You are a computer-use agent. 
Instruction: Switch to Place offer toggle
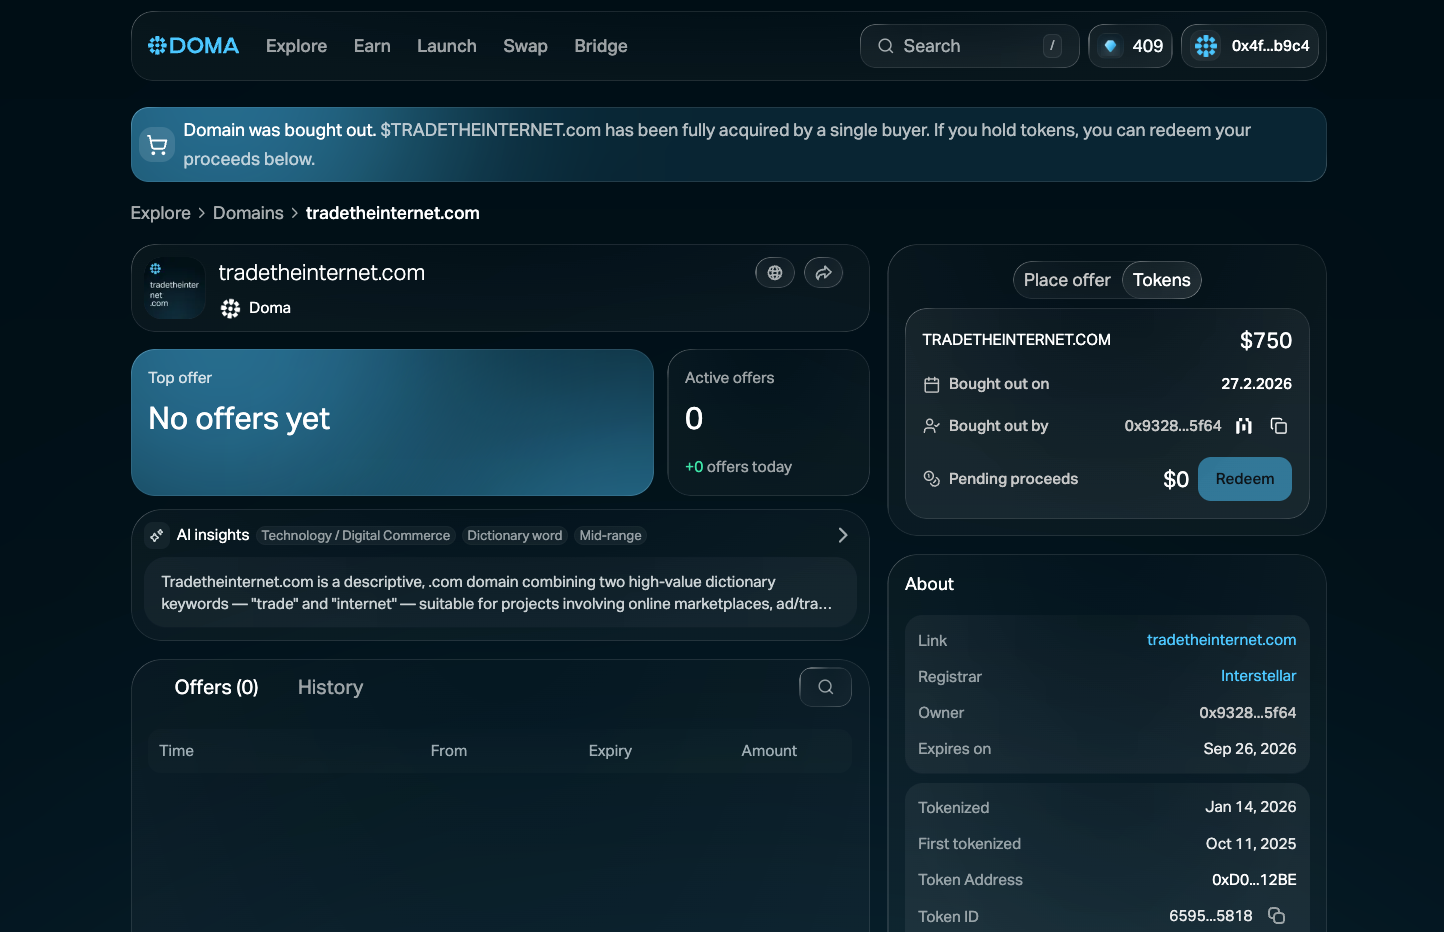click(1066, 280)
